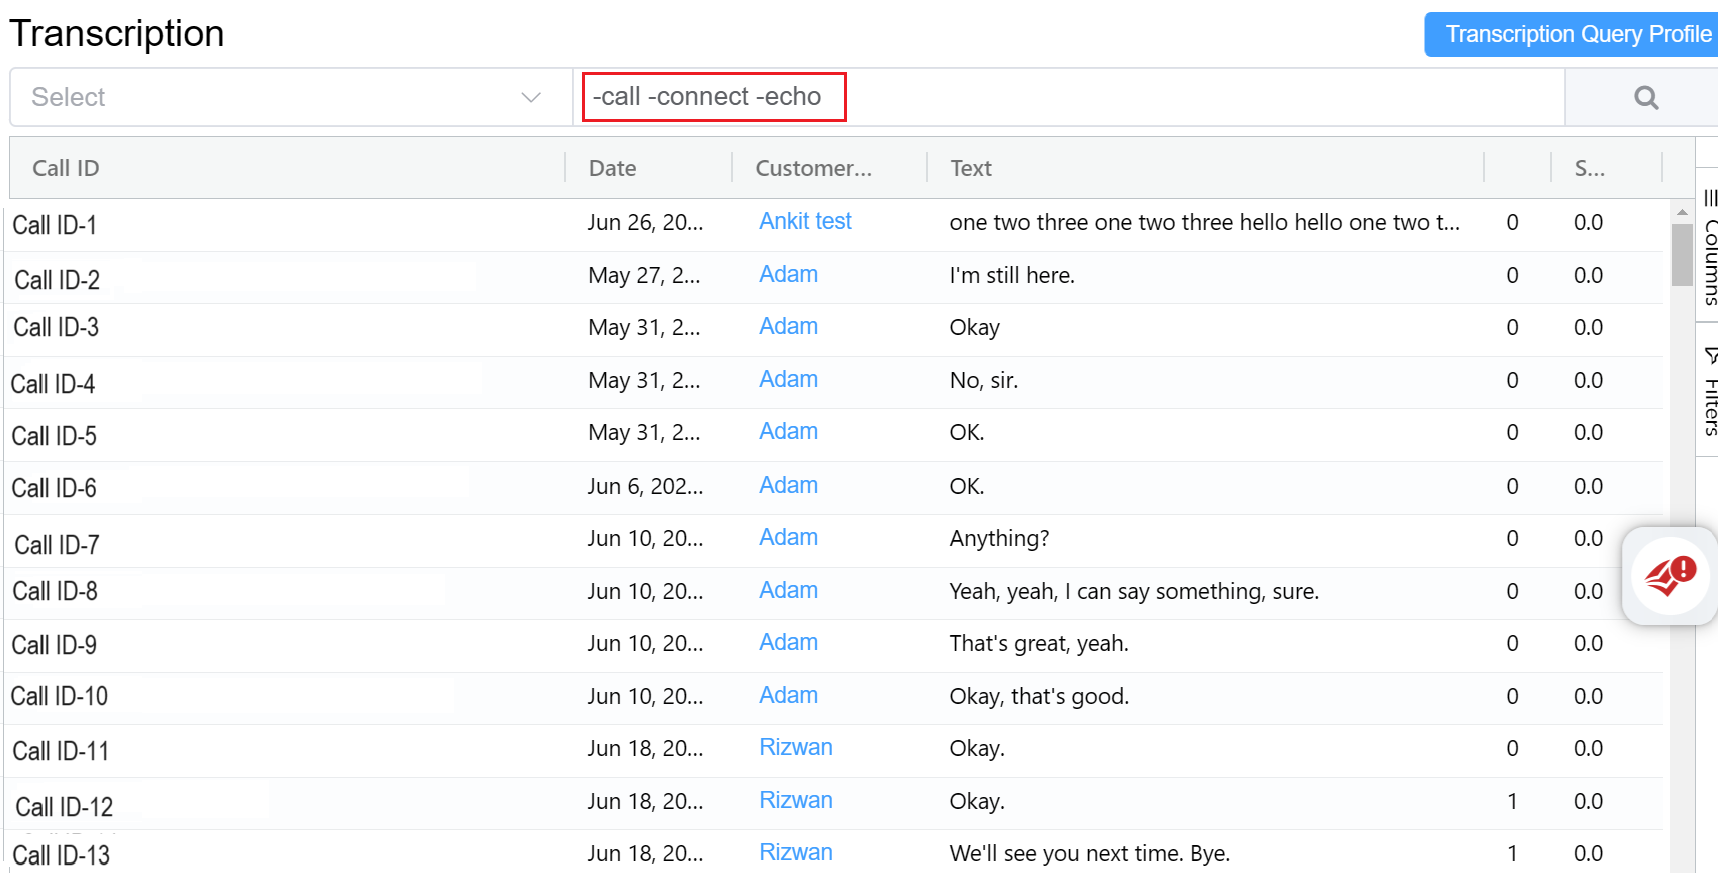This screenshot has height=880, width=1729.
Task: Select the Call ID-1 cell
Action: click(55, 226)
